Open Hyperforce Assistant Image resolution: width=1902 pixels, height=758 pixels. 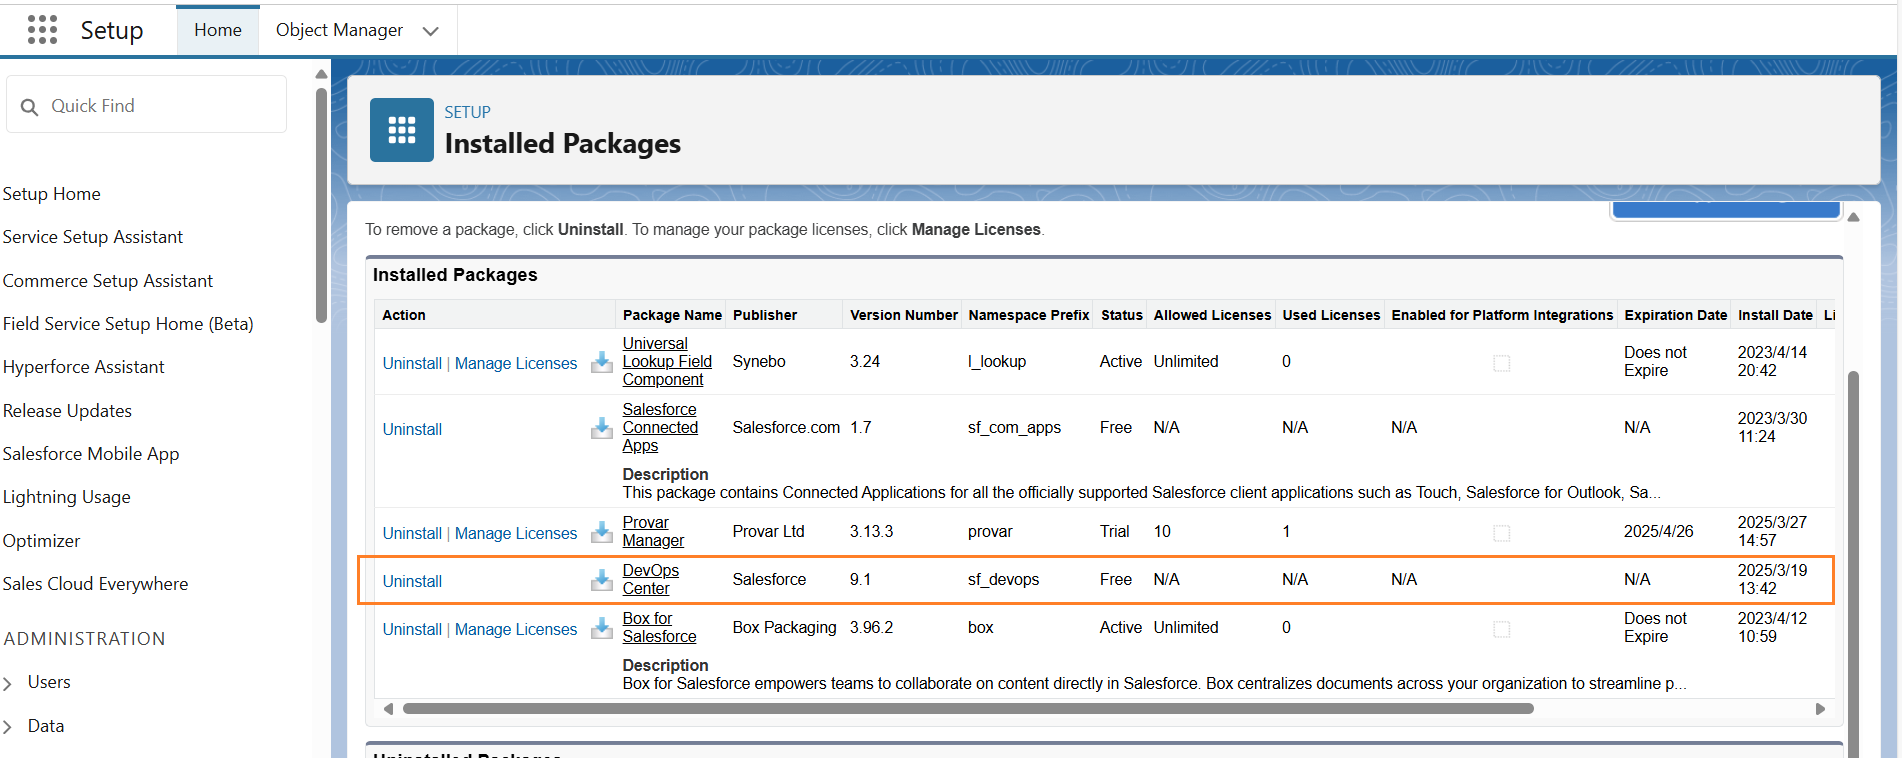click(84, 367)
